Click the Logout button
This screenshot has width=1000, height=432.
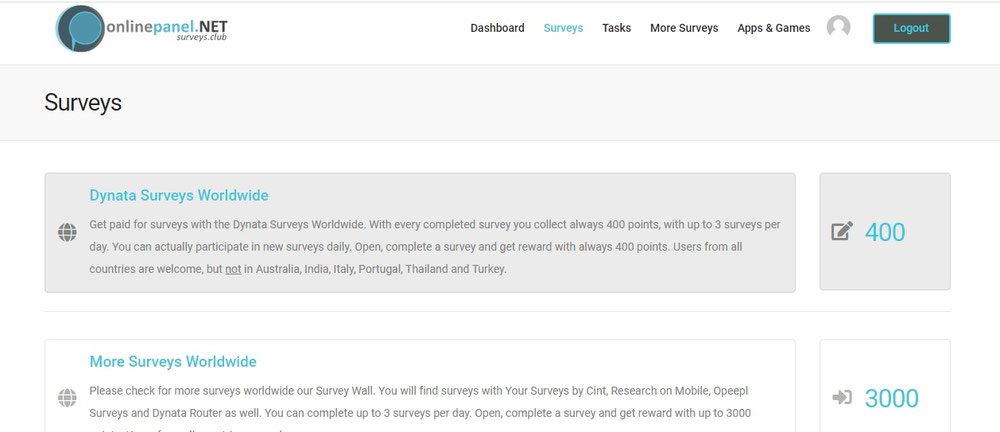click(x=911, y=28)
